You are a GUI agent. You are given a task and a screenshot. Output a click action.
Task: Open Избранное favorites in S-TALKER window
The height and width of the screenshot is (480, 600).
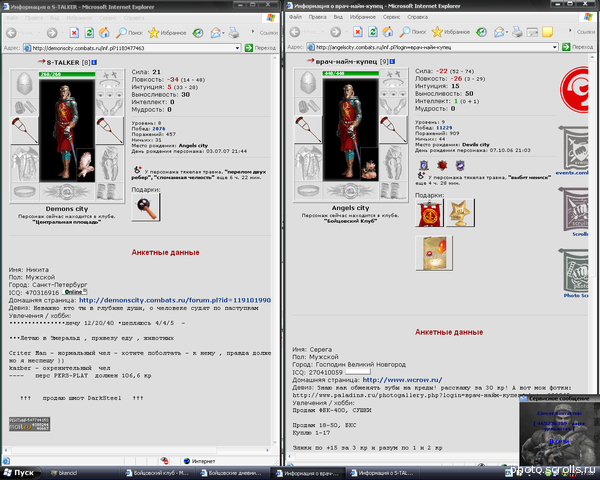coord(167,33)
